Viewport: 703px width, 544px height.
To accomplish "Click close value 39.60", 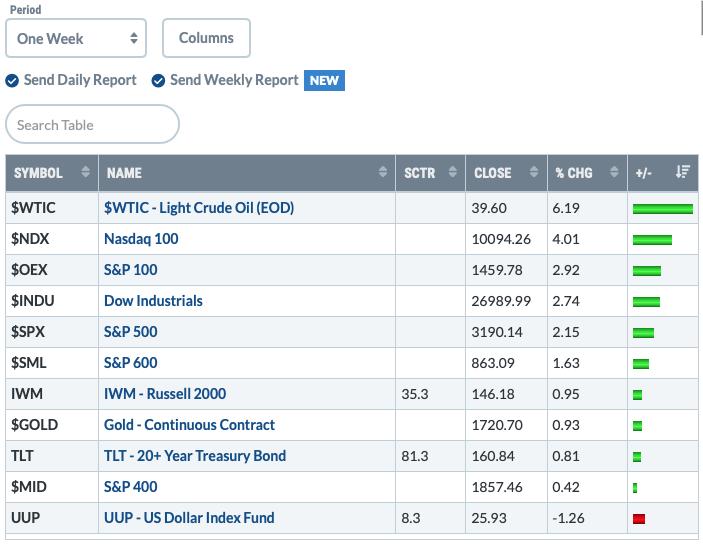I will point(489,208).
